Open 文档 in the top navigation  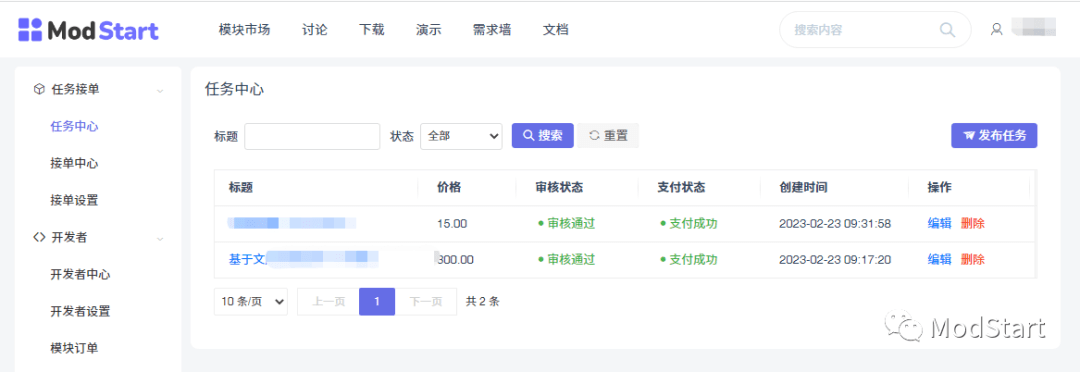[x=556, y=30]
